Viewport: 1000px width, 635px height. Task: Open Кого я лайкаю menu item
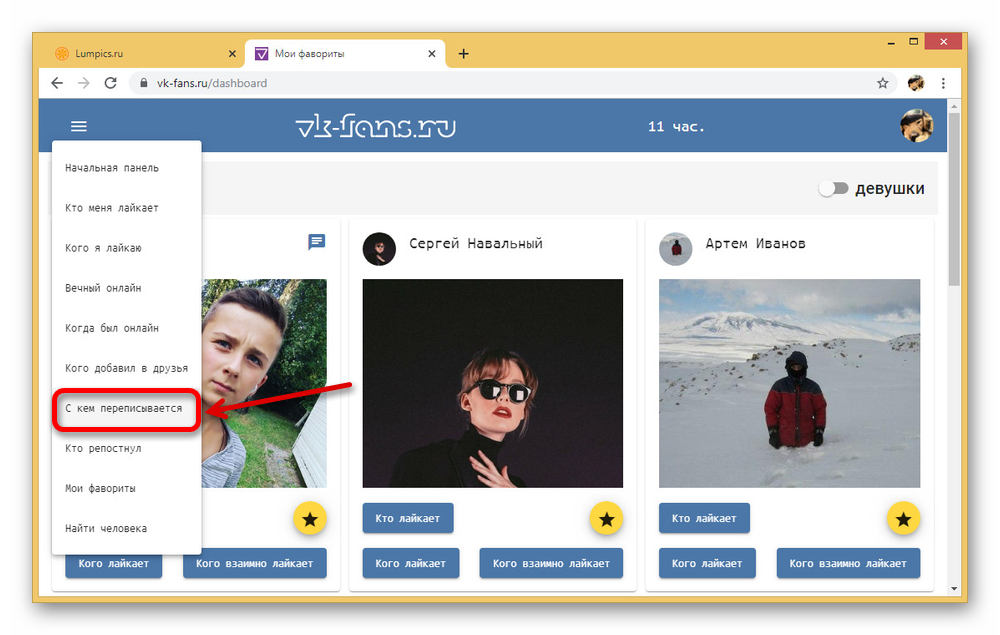click(126, 248)
